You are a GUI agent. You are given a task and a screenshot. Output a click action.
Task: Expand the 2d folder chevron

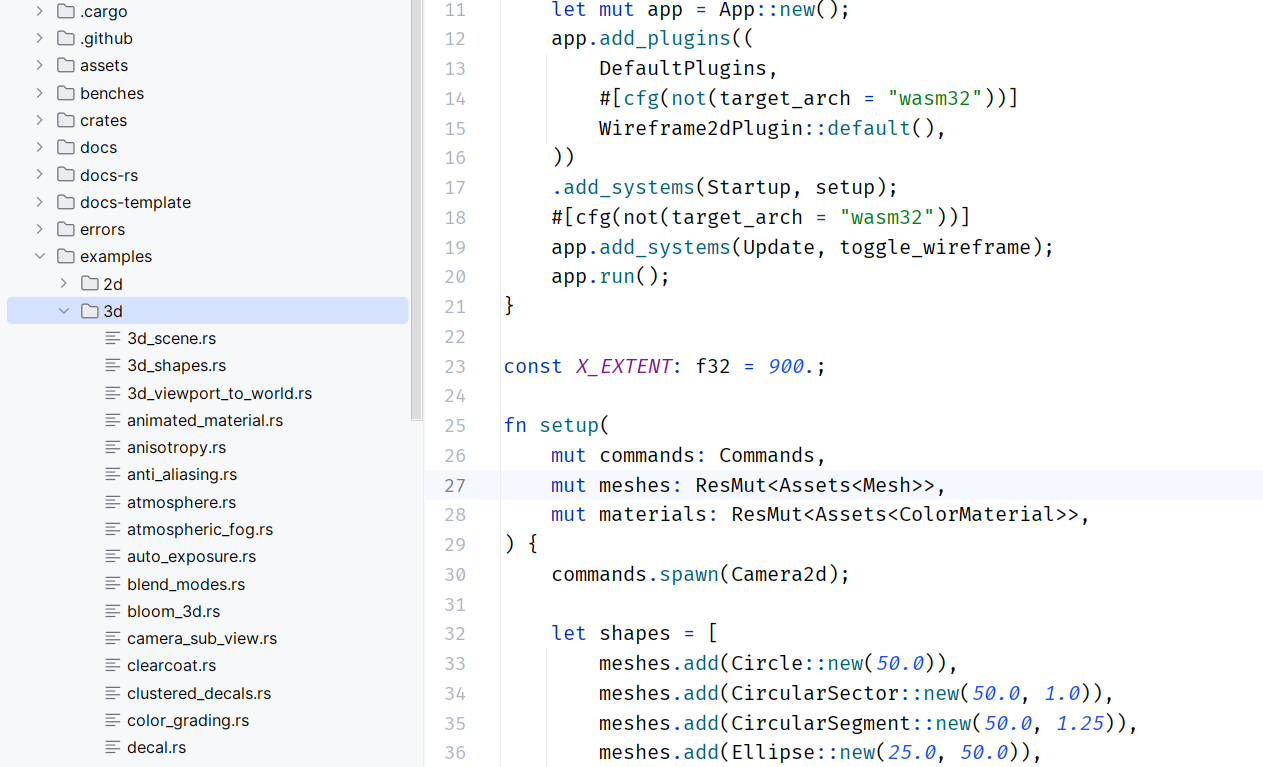click(x=64, y=284)
